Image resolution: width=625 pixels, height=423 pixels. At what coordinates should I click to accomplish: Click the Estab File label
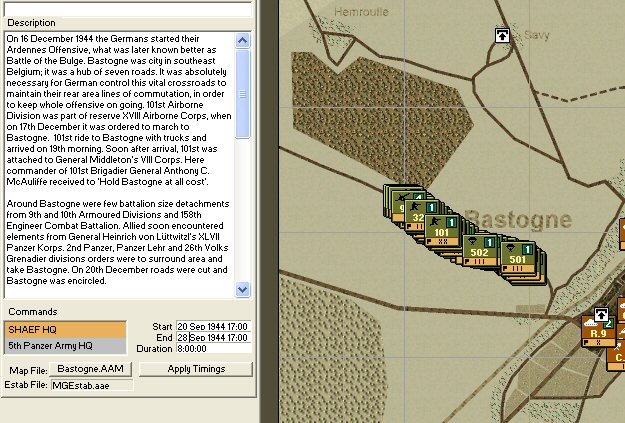tap(26, 385)
